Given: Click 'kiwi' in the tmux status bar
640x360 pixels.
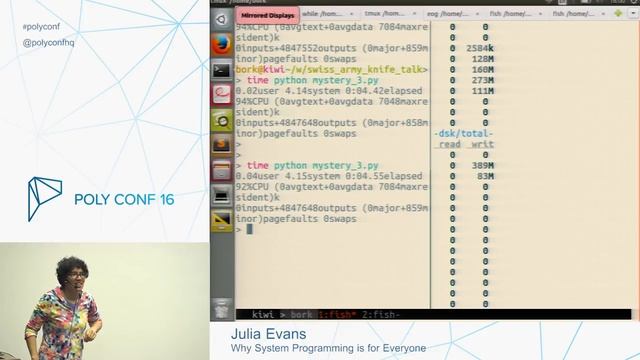Looking at the screenshot, I should [x=263, y=314].
